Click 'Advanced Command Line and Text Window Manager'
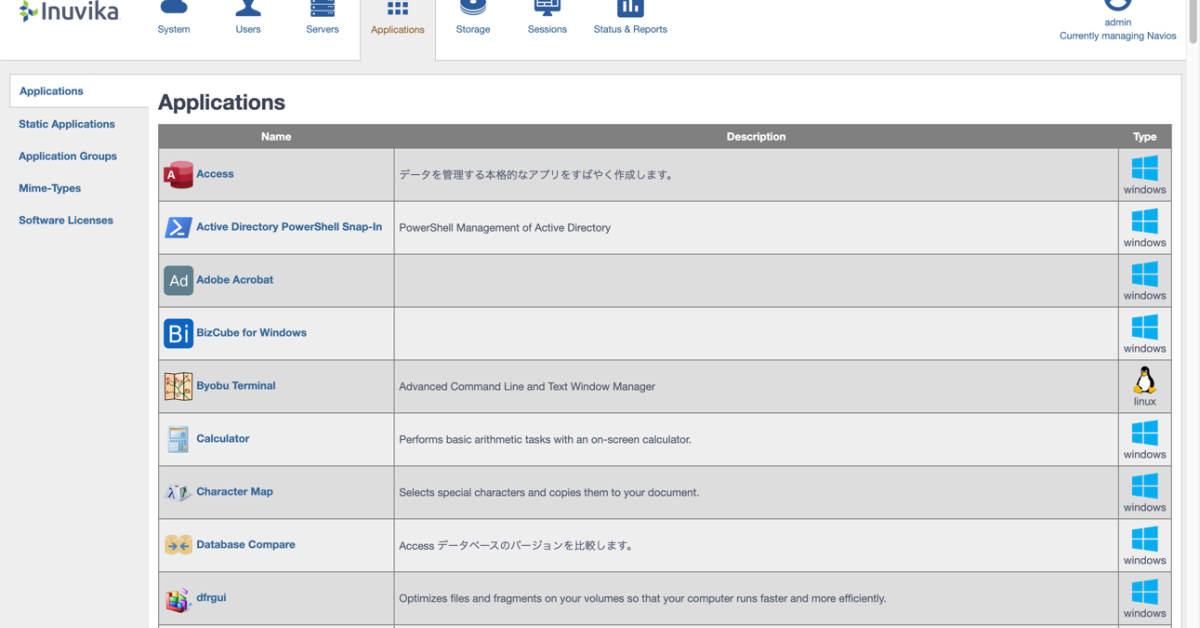This screenshot has height=628, width=1200. coord(527,387)
